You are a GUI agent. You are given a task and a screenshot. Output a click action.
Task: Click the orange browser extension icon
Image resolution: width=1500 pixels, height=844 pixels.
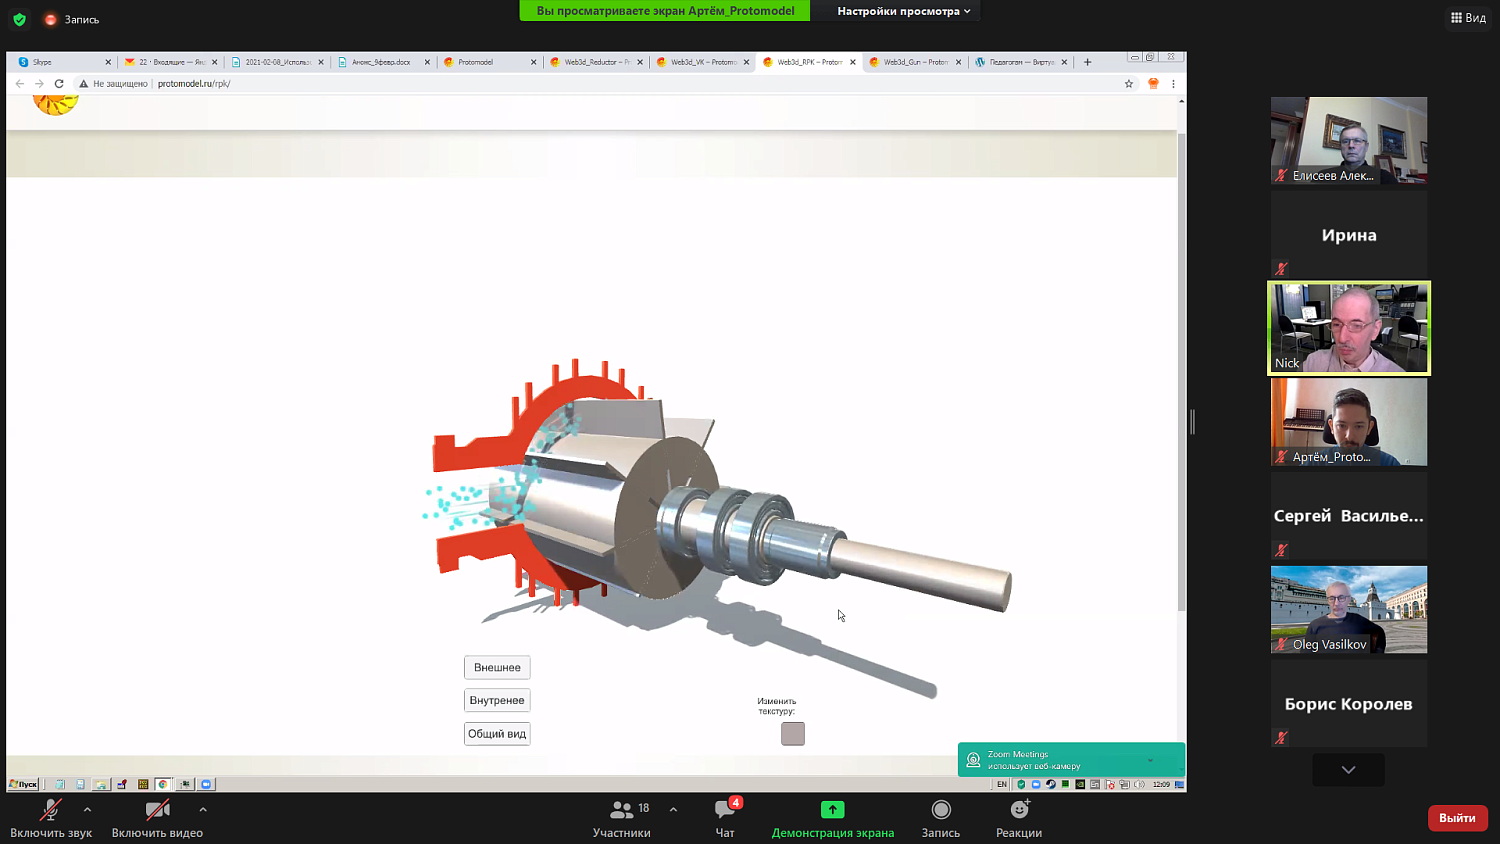coord(1153,84)
